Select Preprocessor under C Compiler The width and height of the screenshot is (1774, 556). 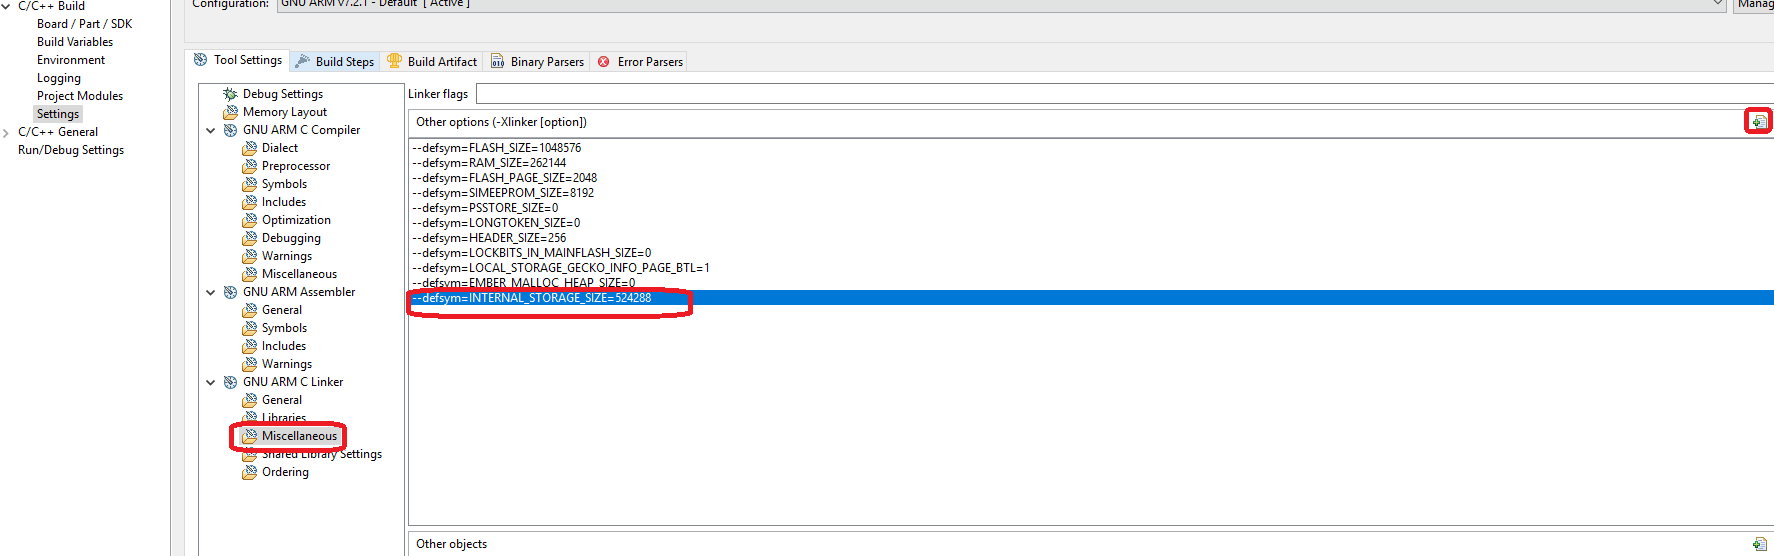click(295, 166)
